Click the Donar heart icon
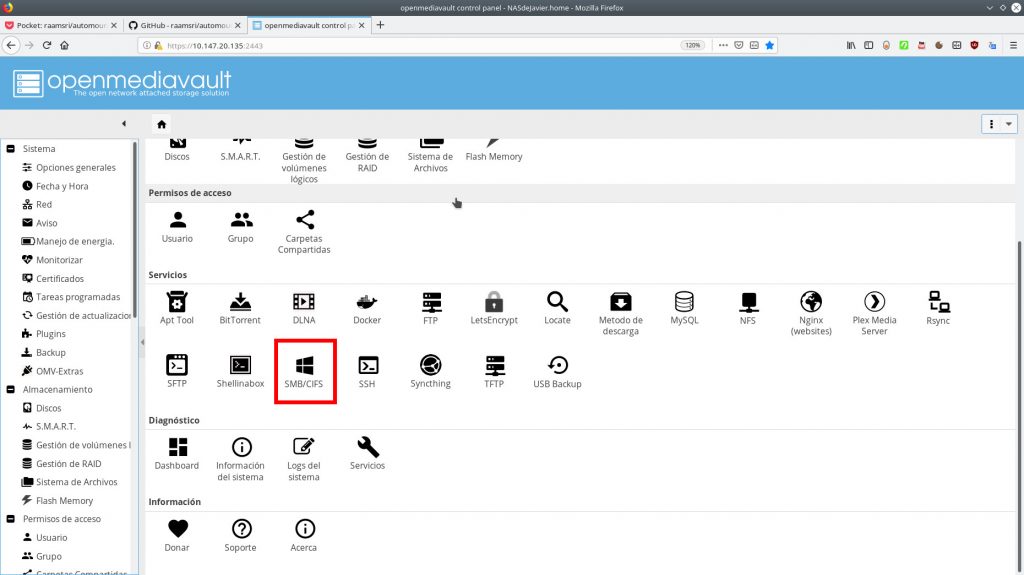 coord(177,535)
